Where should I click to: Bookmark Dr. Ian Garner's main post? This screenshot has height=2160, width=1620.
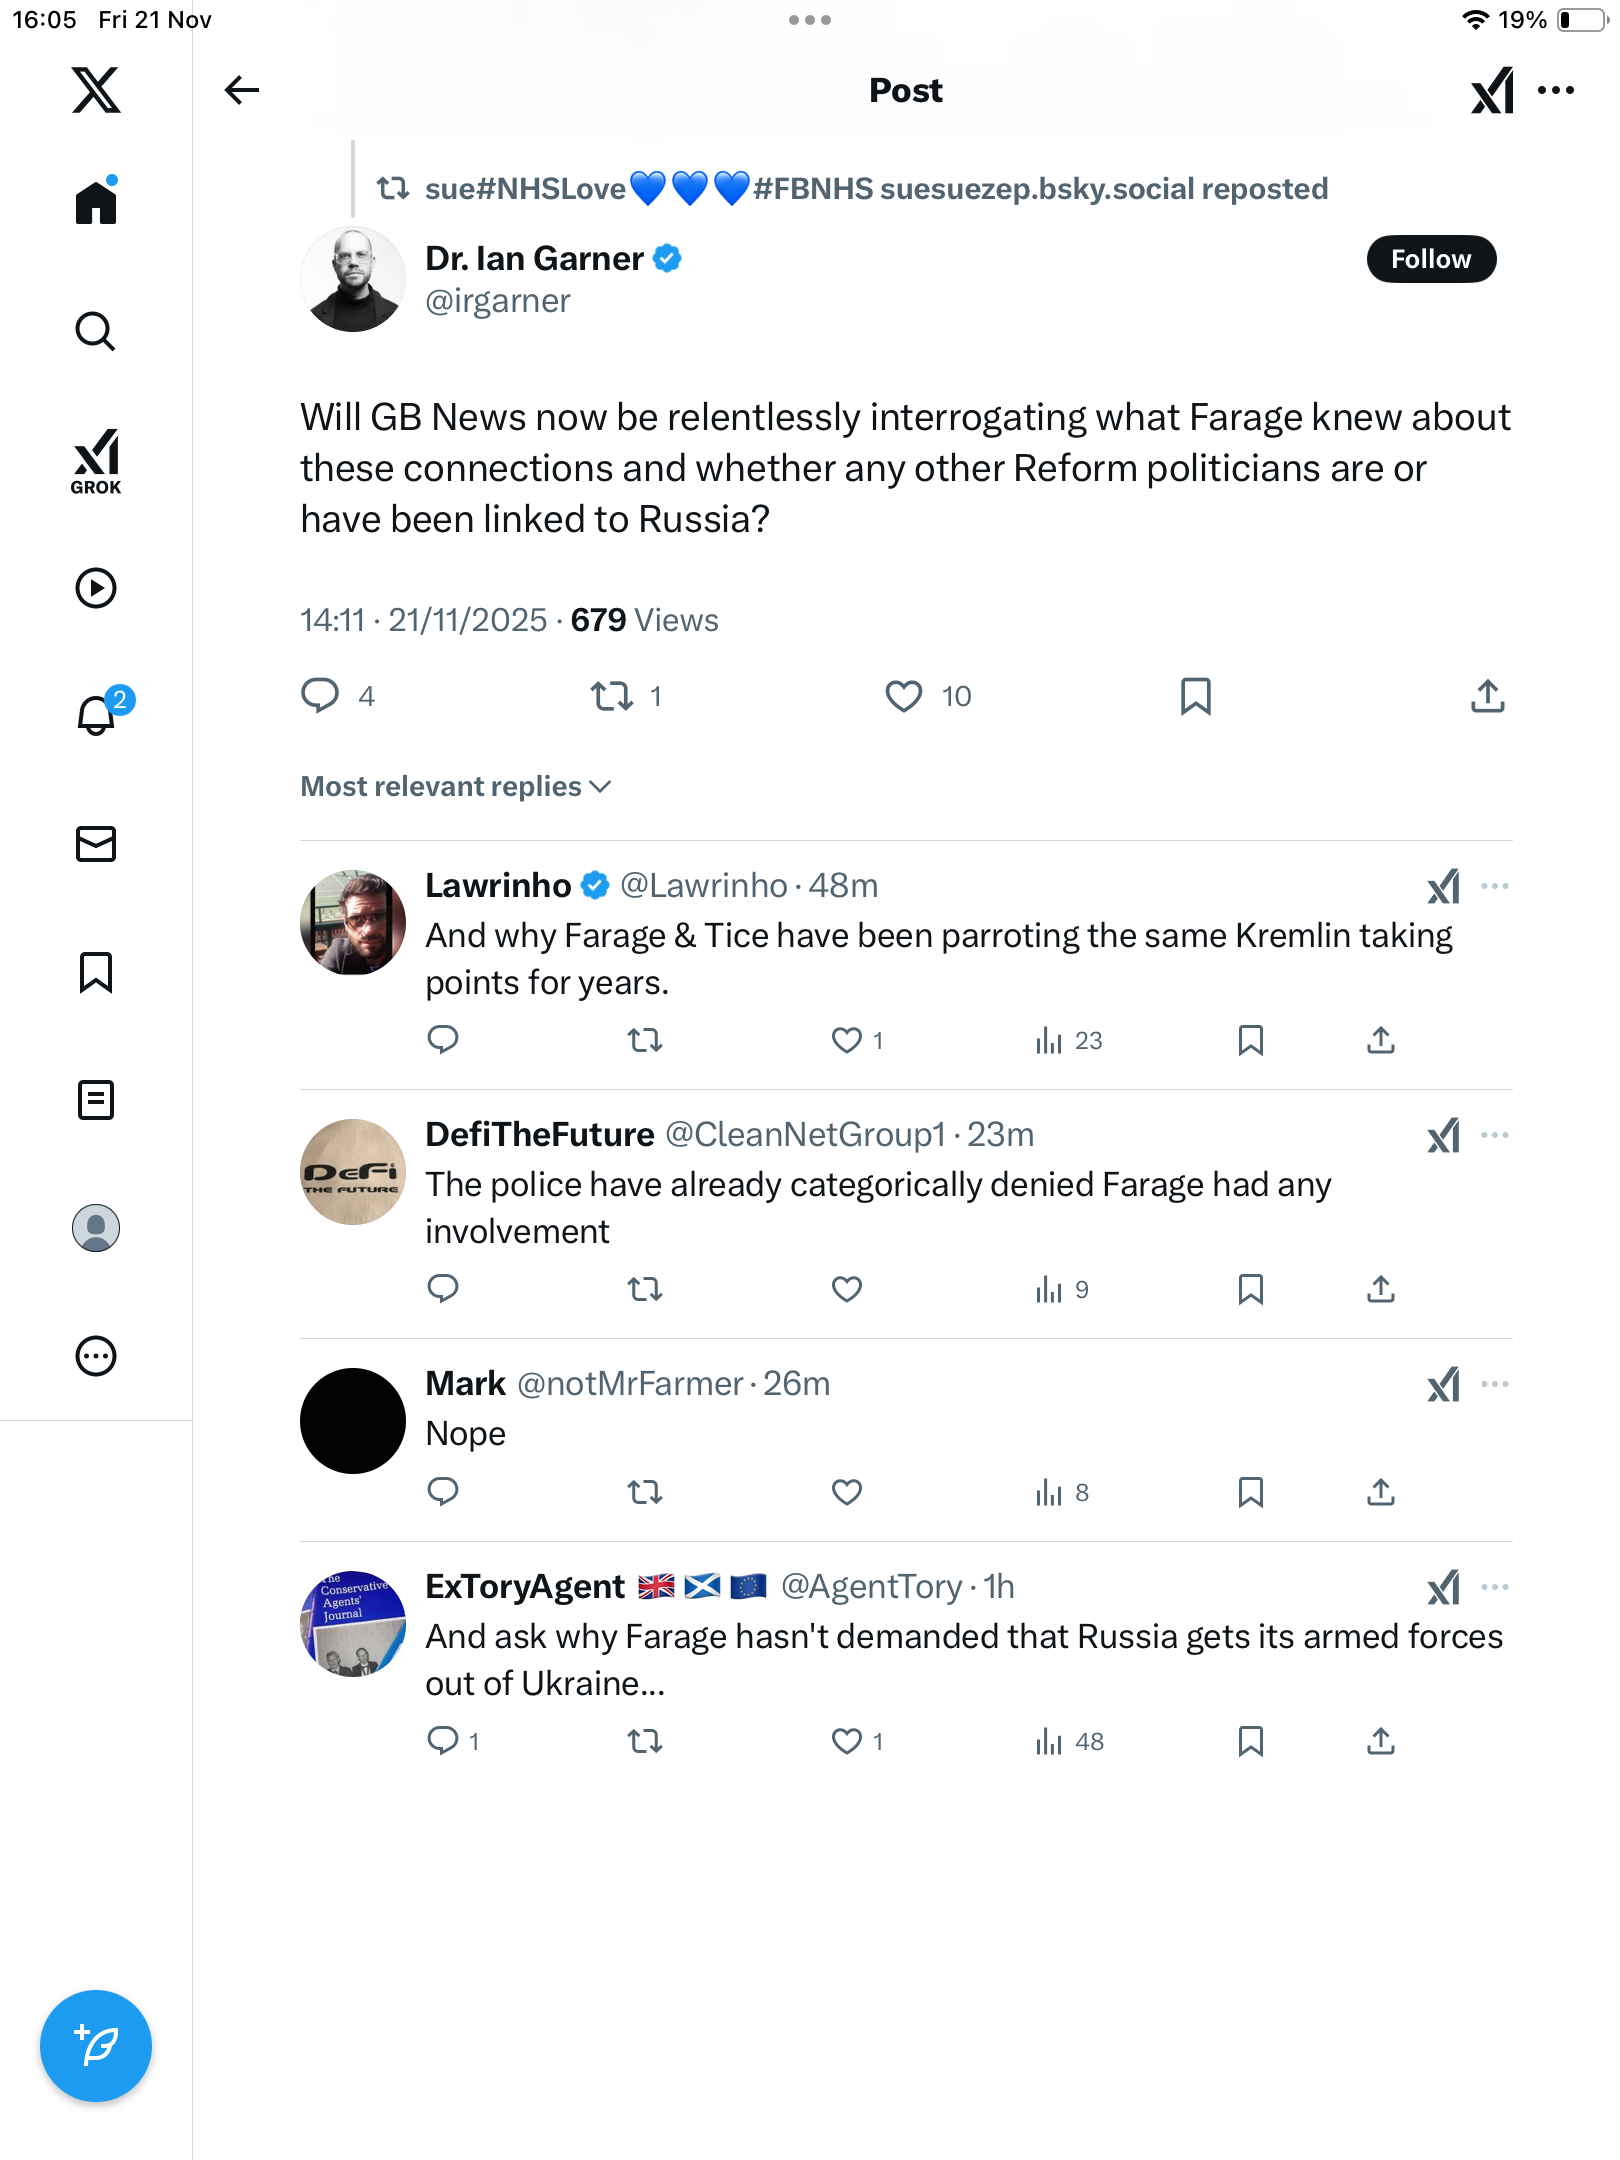tap(1195, 696)
